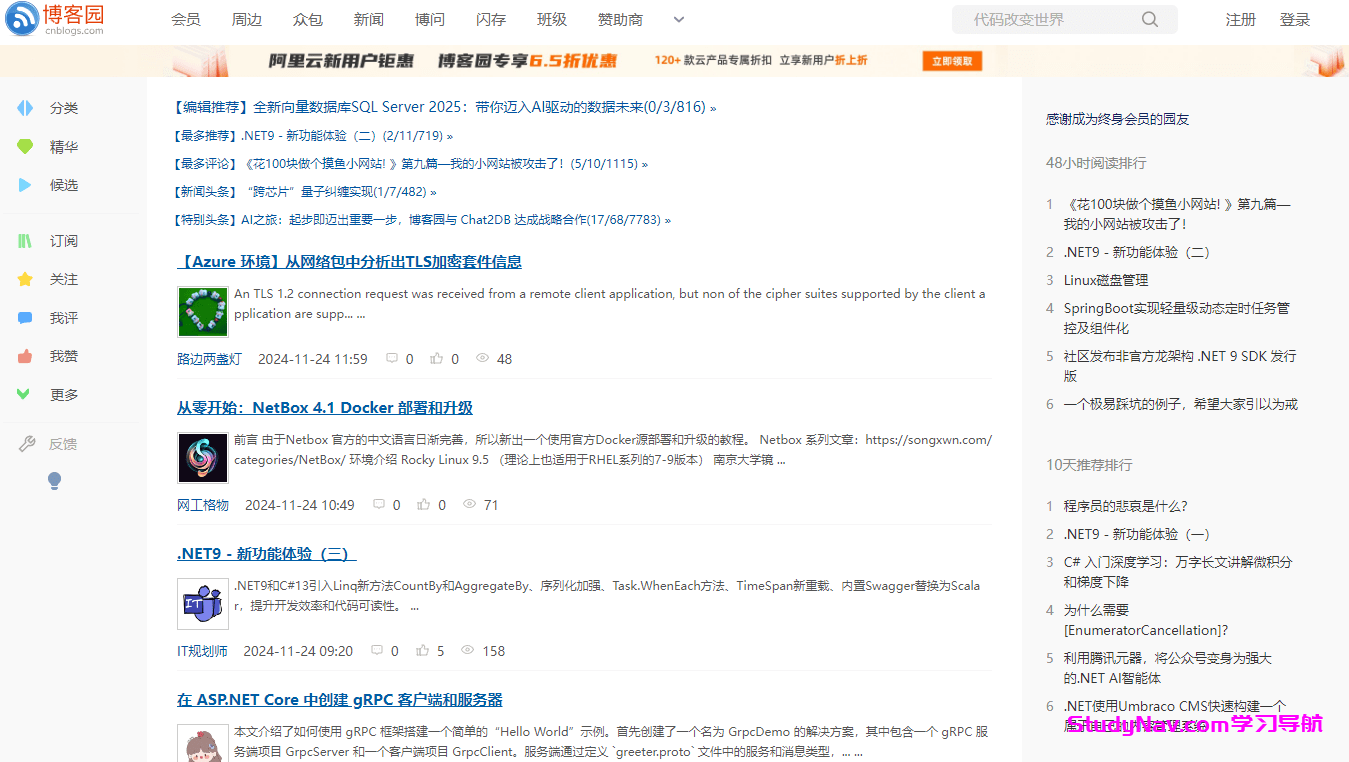
Task: Click the 登录 link
Action: pyautogui.click(x=1294, y=19)
